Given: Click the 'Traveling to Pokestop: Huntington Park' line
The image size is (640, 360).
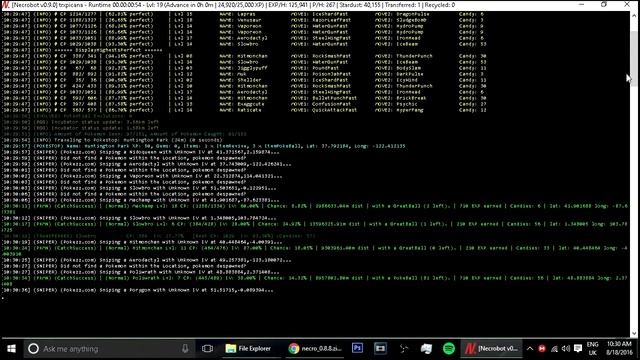Looking at the screenshot, I should (112, 140).
